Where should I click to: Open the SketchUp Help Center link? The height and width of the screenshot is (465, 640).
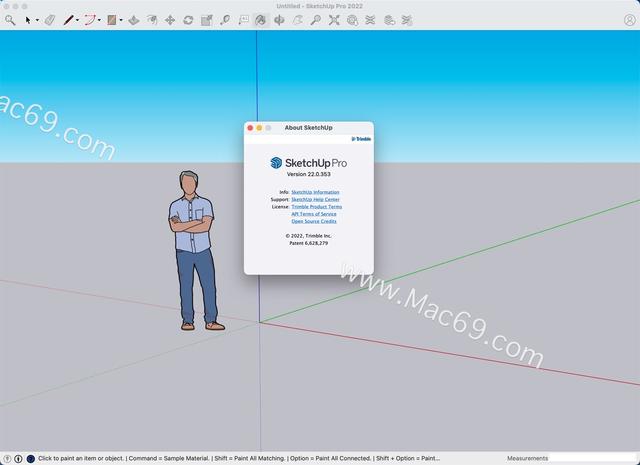(315, 199)
